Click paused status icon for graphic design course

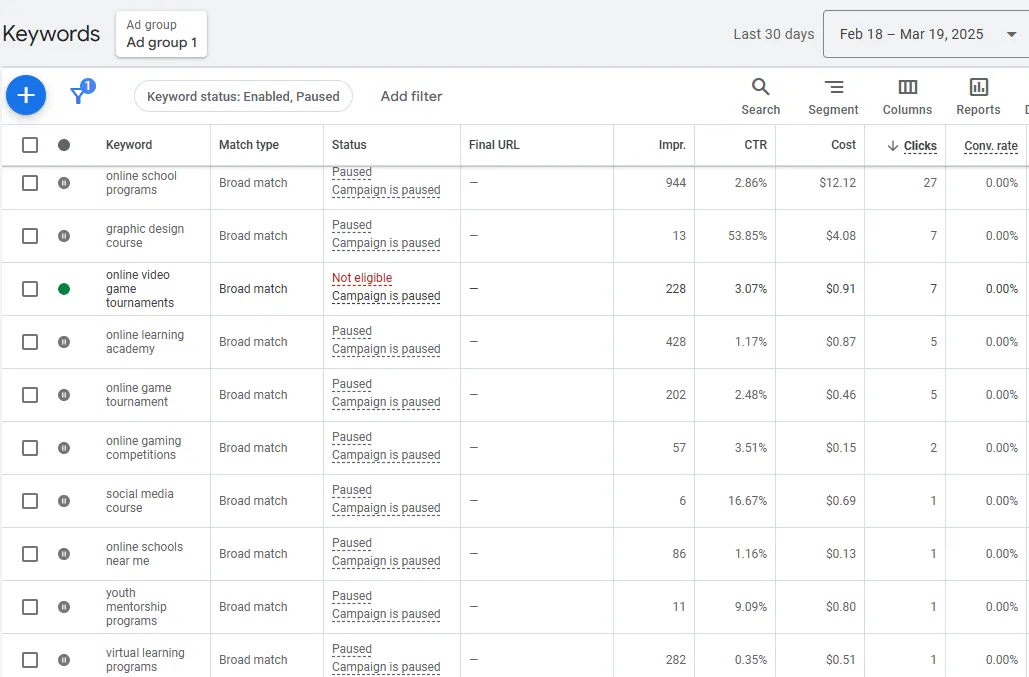click(x=64, y=236)
